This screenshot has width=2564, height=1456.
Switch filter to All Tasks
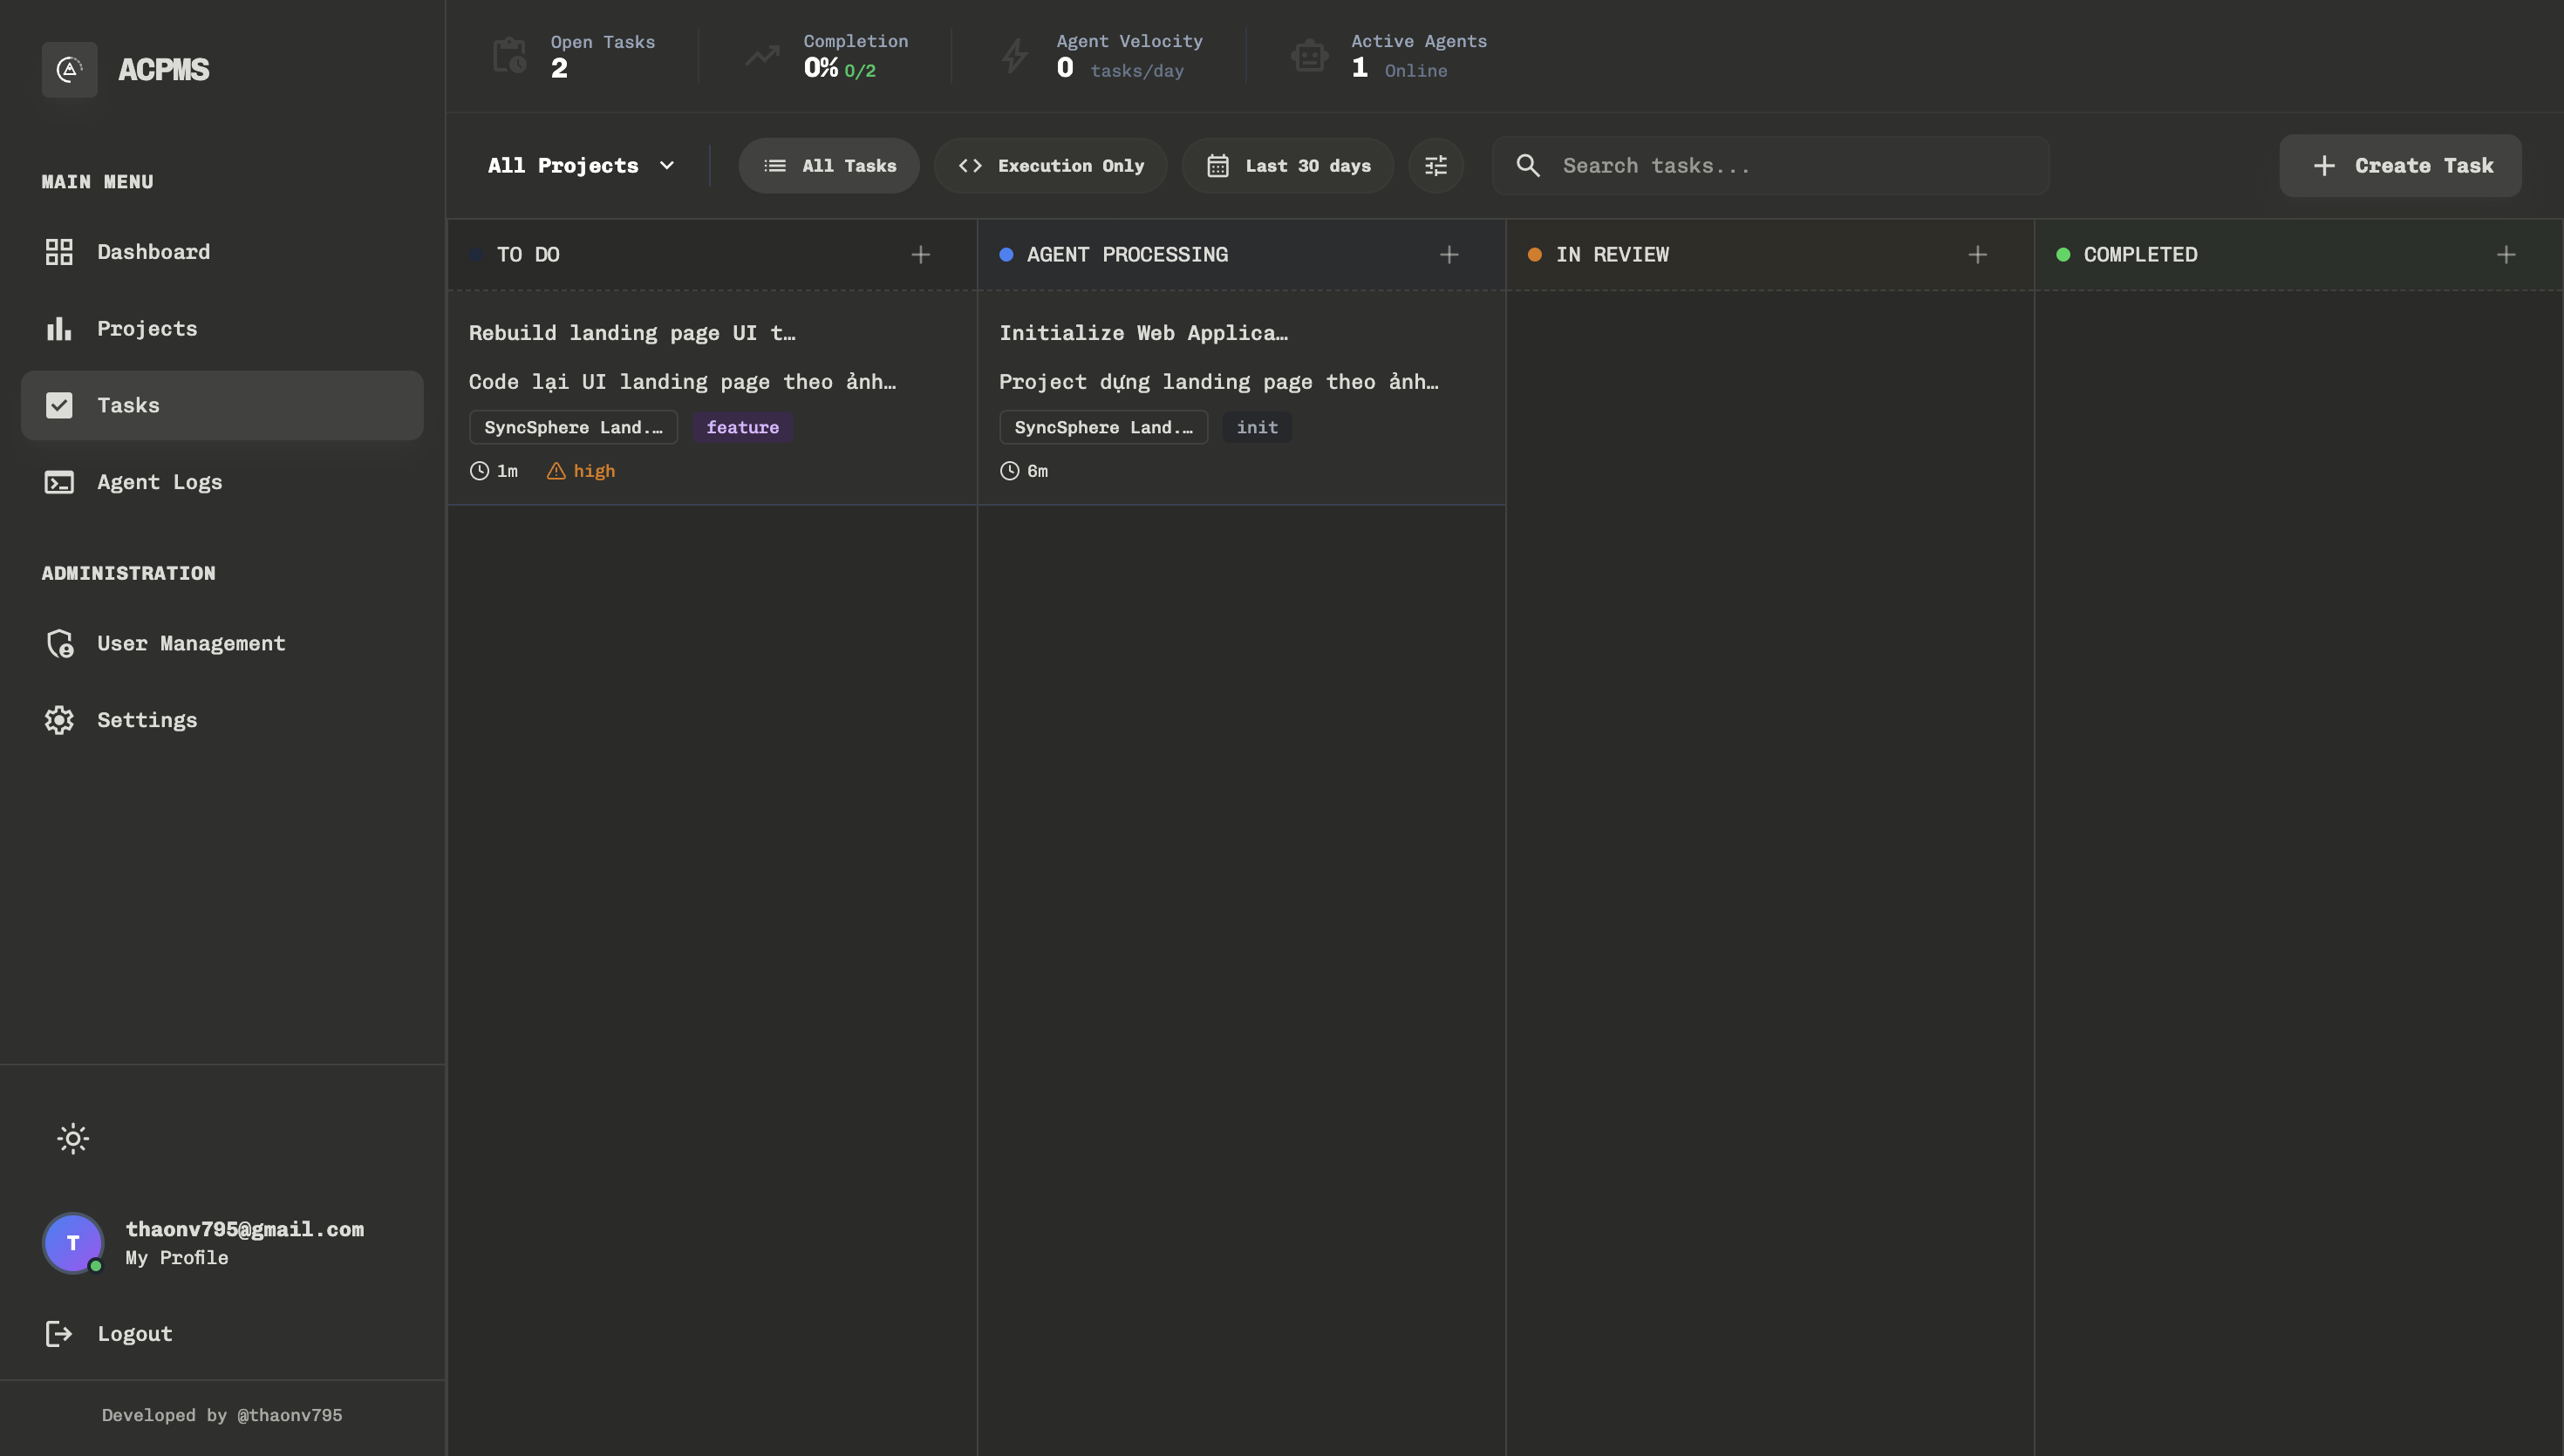pyautogui.click(x=828, y=165)
